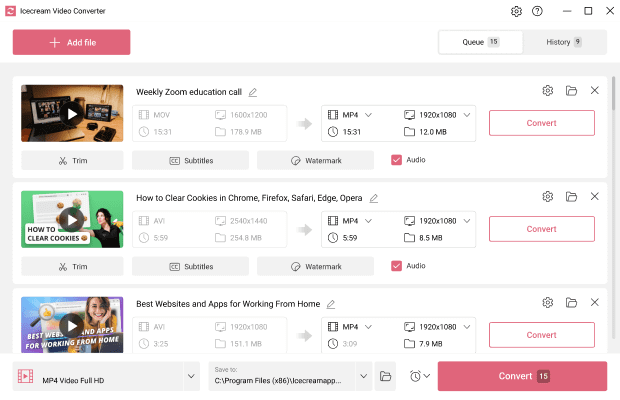The image size is (620, 400).
Task: Rename the How to Clear Cookies video
Action: click(374, 198)
